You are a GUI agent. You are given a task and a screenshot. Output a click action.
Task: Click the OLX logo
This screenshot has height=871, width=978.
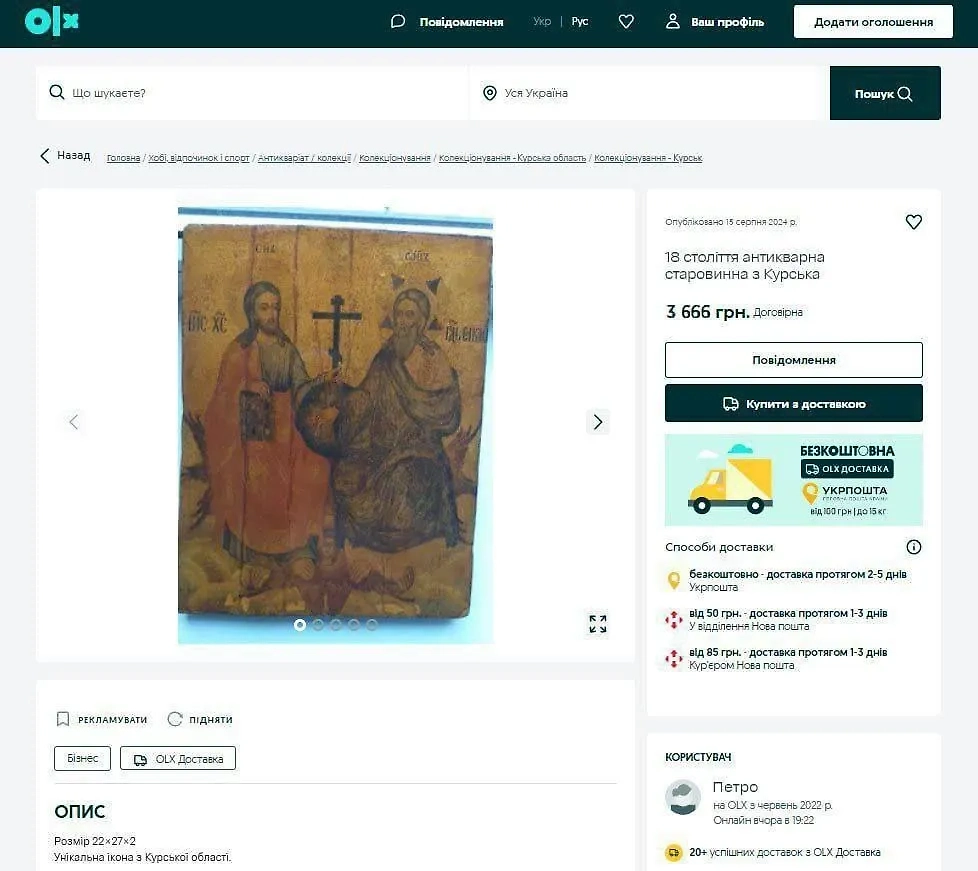[50, 20]
